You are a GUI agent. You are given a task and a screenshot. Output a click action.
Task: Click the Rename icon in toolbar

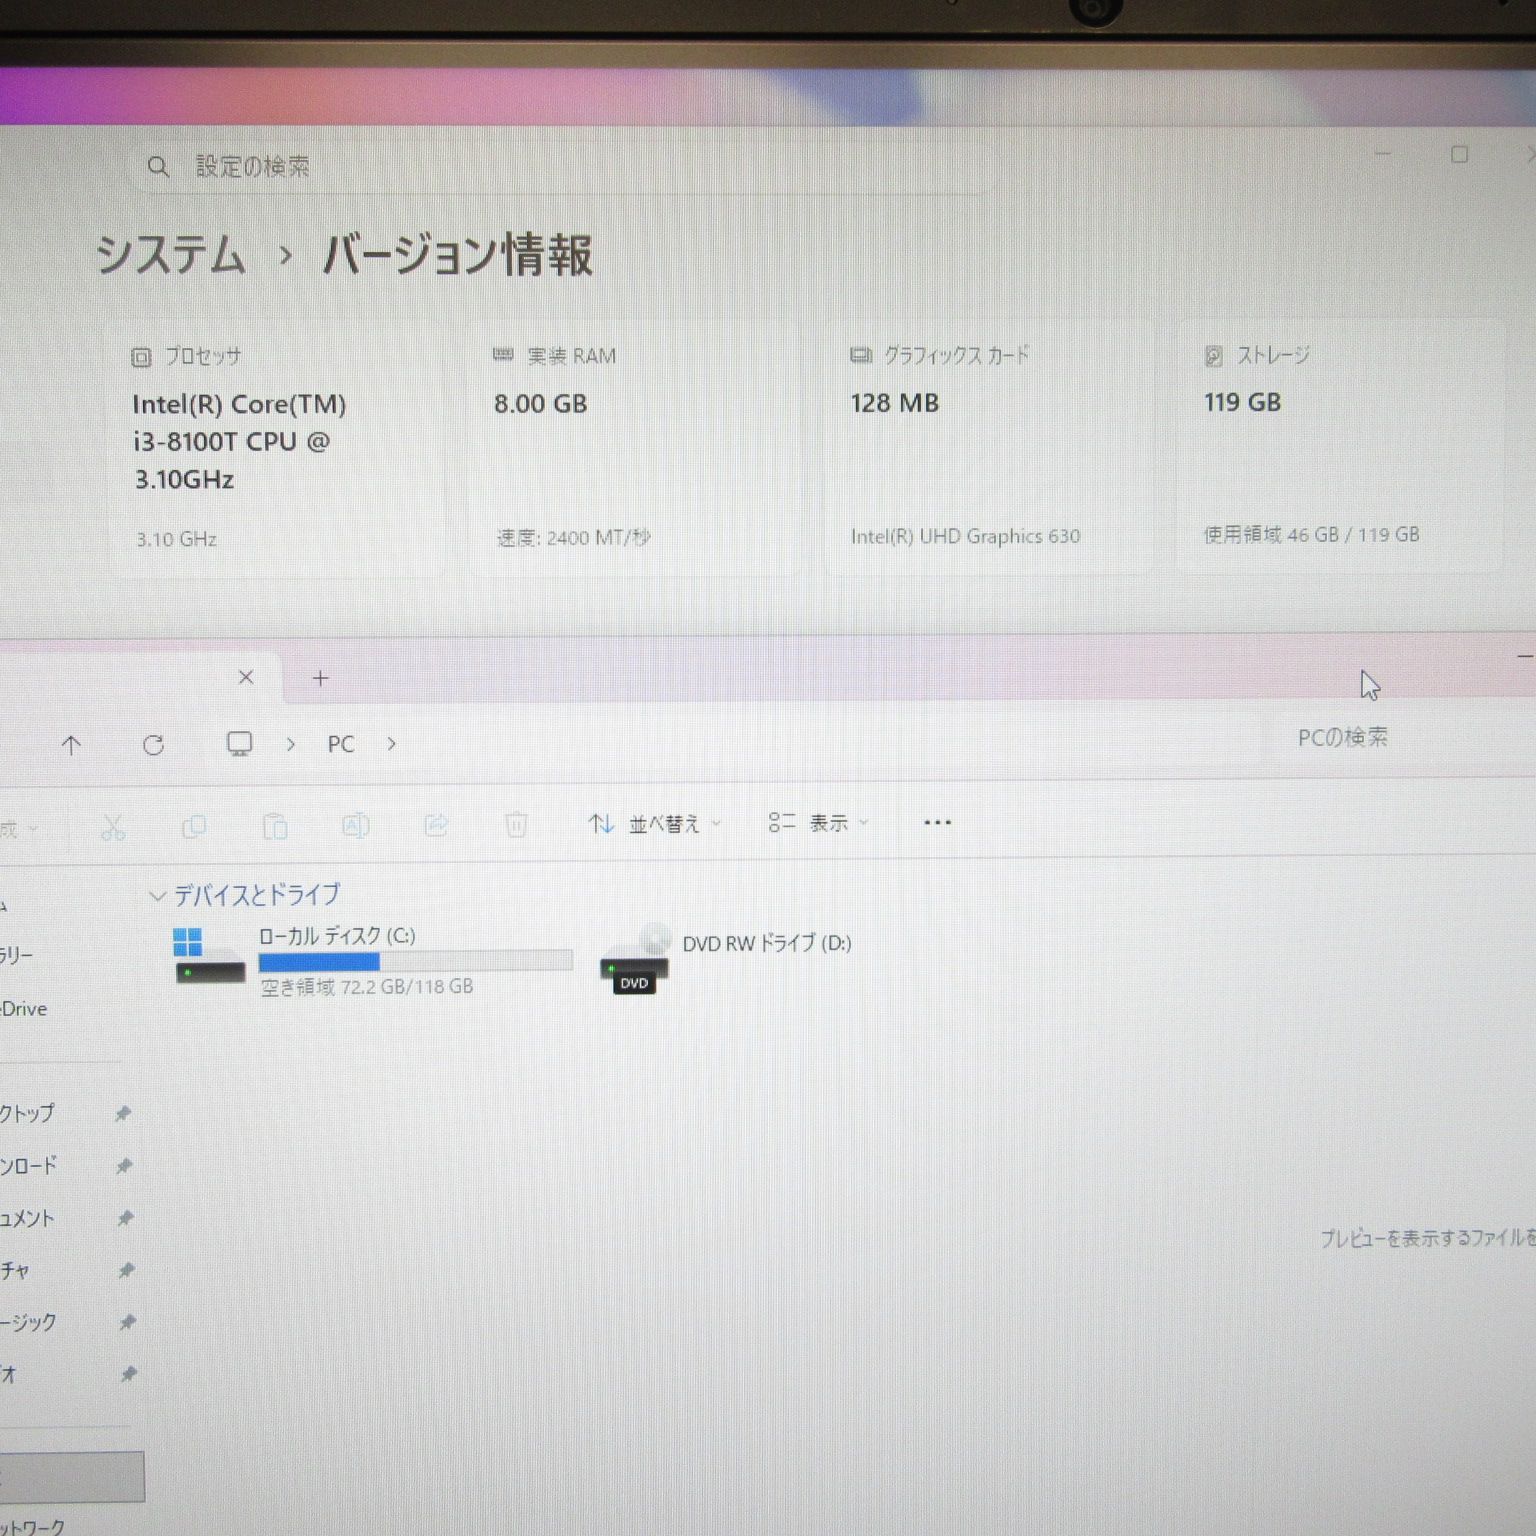click(x=355, y=825)
